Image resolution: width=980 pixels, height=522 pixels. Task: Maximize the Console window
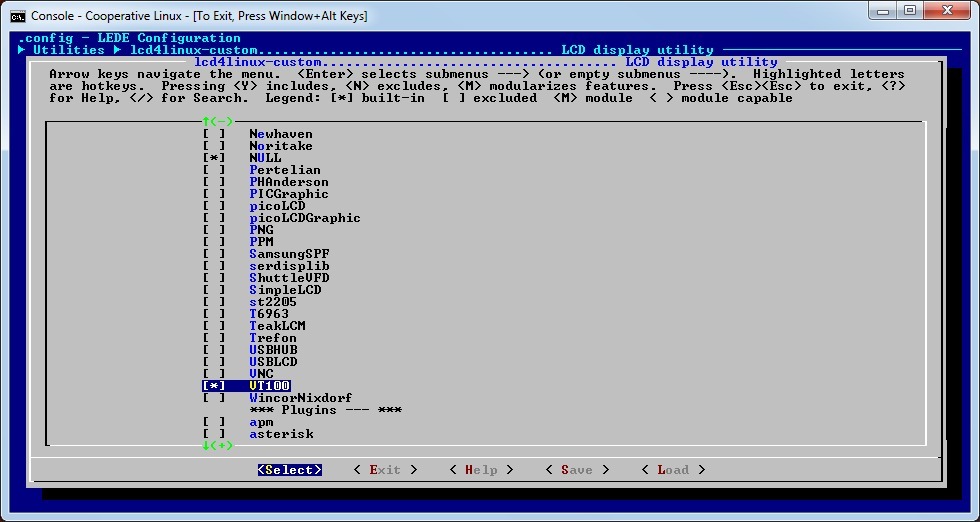click(x=911, y=11)
